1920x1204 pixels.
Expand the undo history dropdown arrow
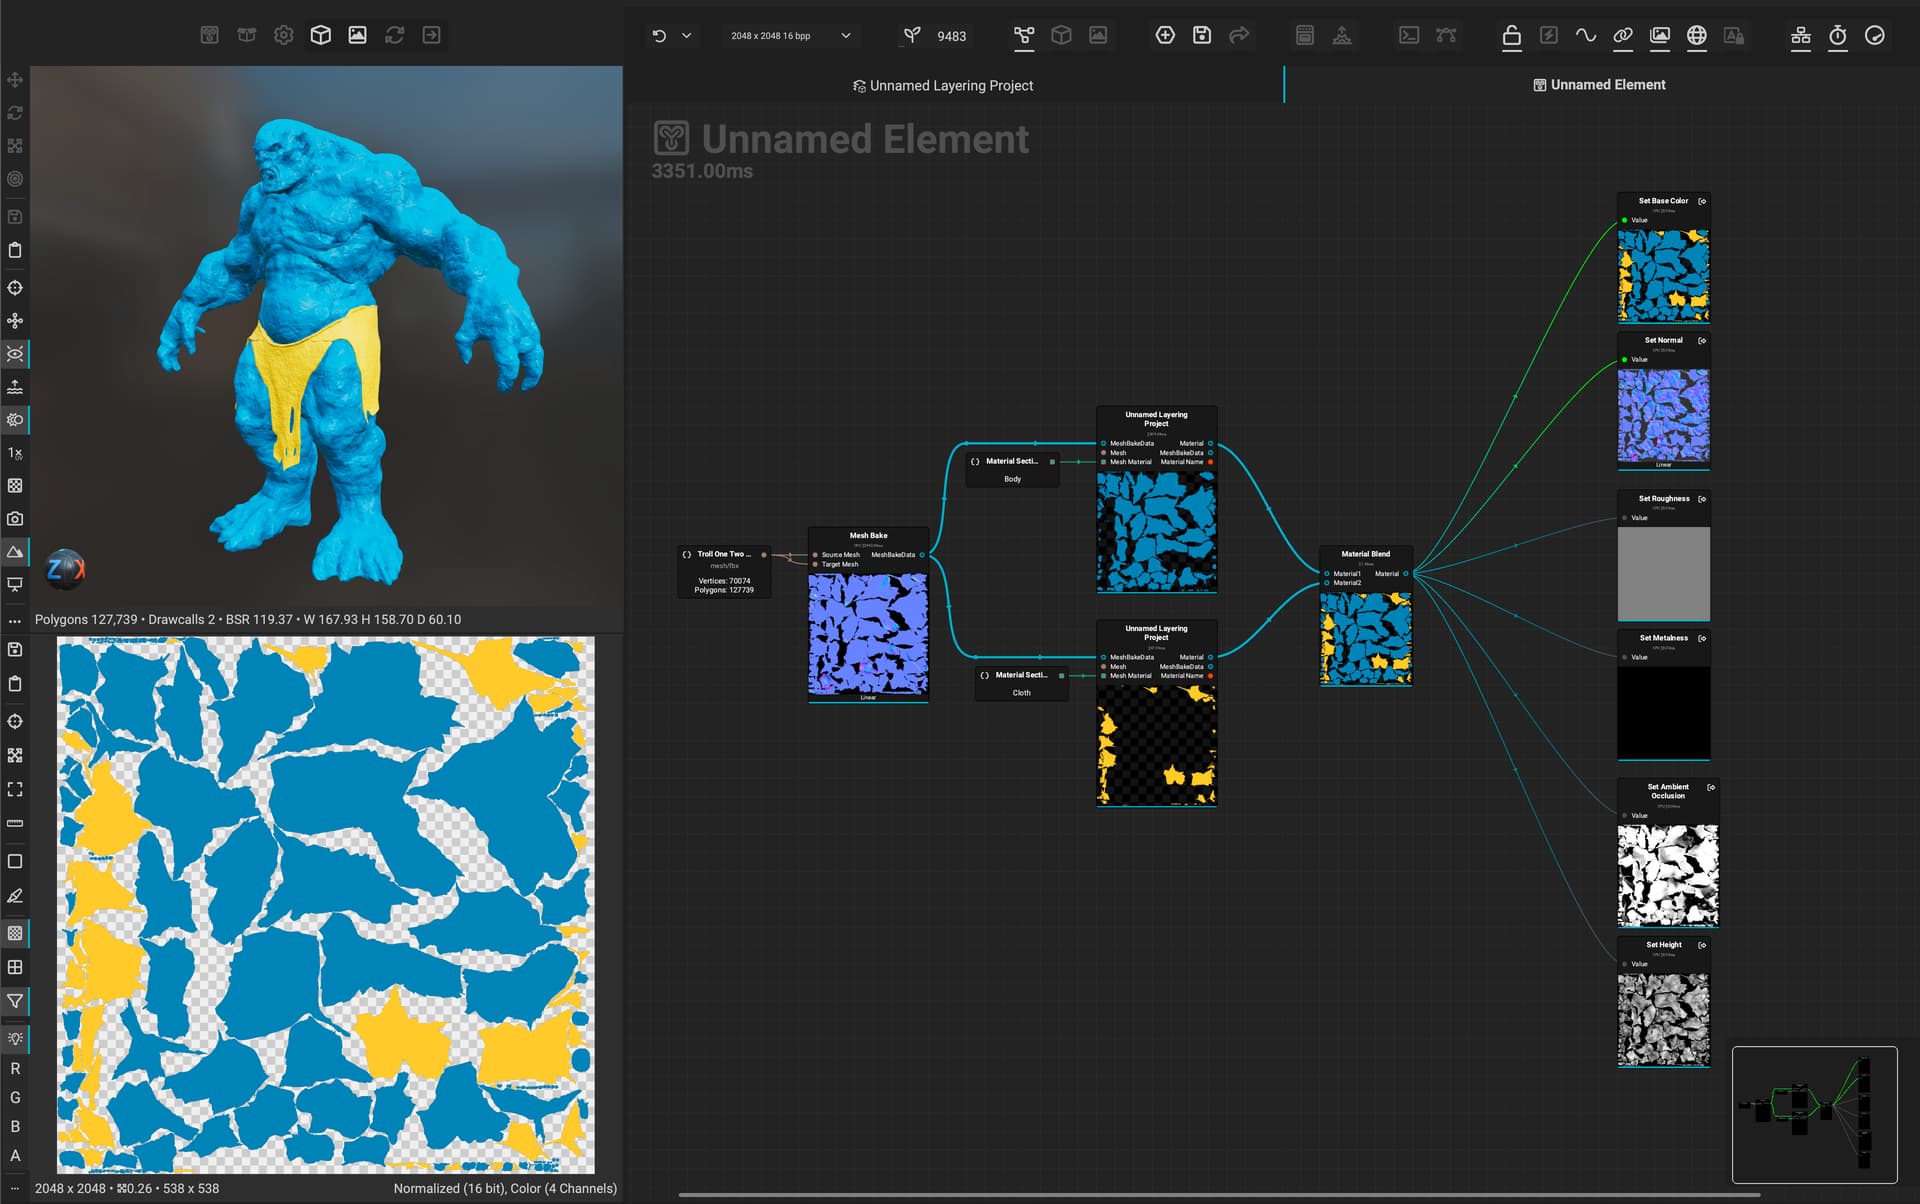click(x=686, y=36)
